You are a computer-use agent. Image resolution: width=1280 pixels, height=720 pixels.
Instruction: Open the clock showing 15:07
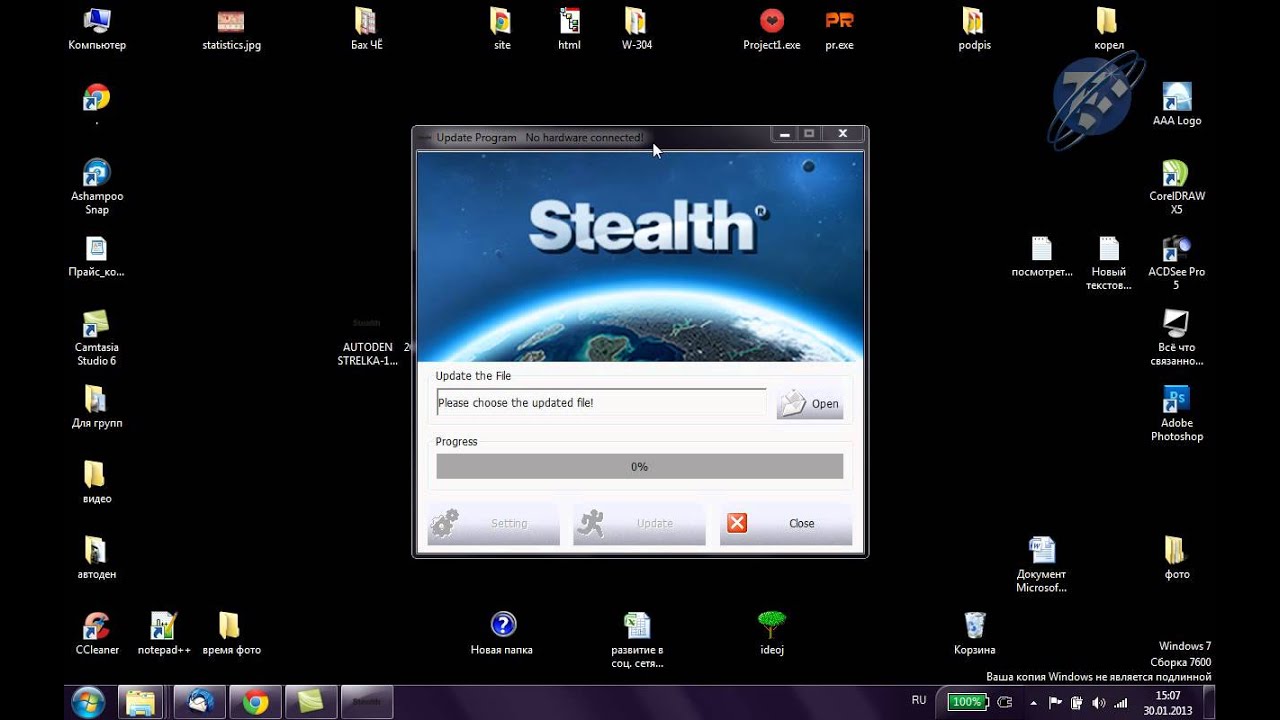1168,703
